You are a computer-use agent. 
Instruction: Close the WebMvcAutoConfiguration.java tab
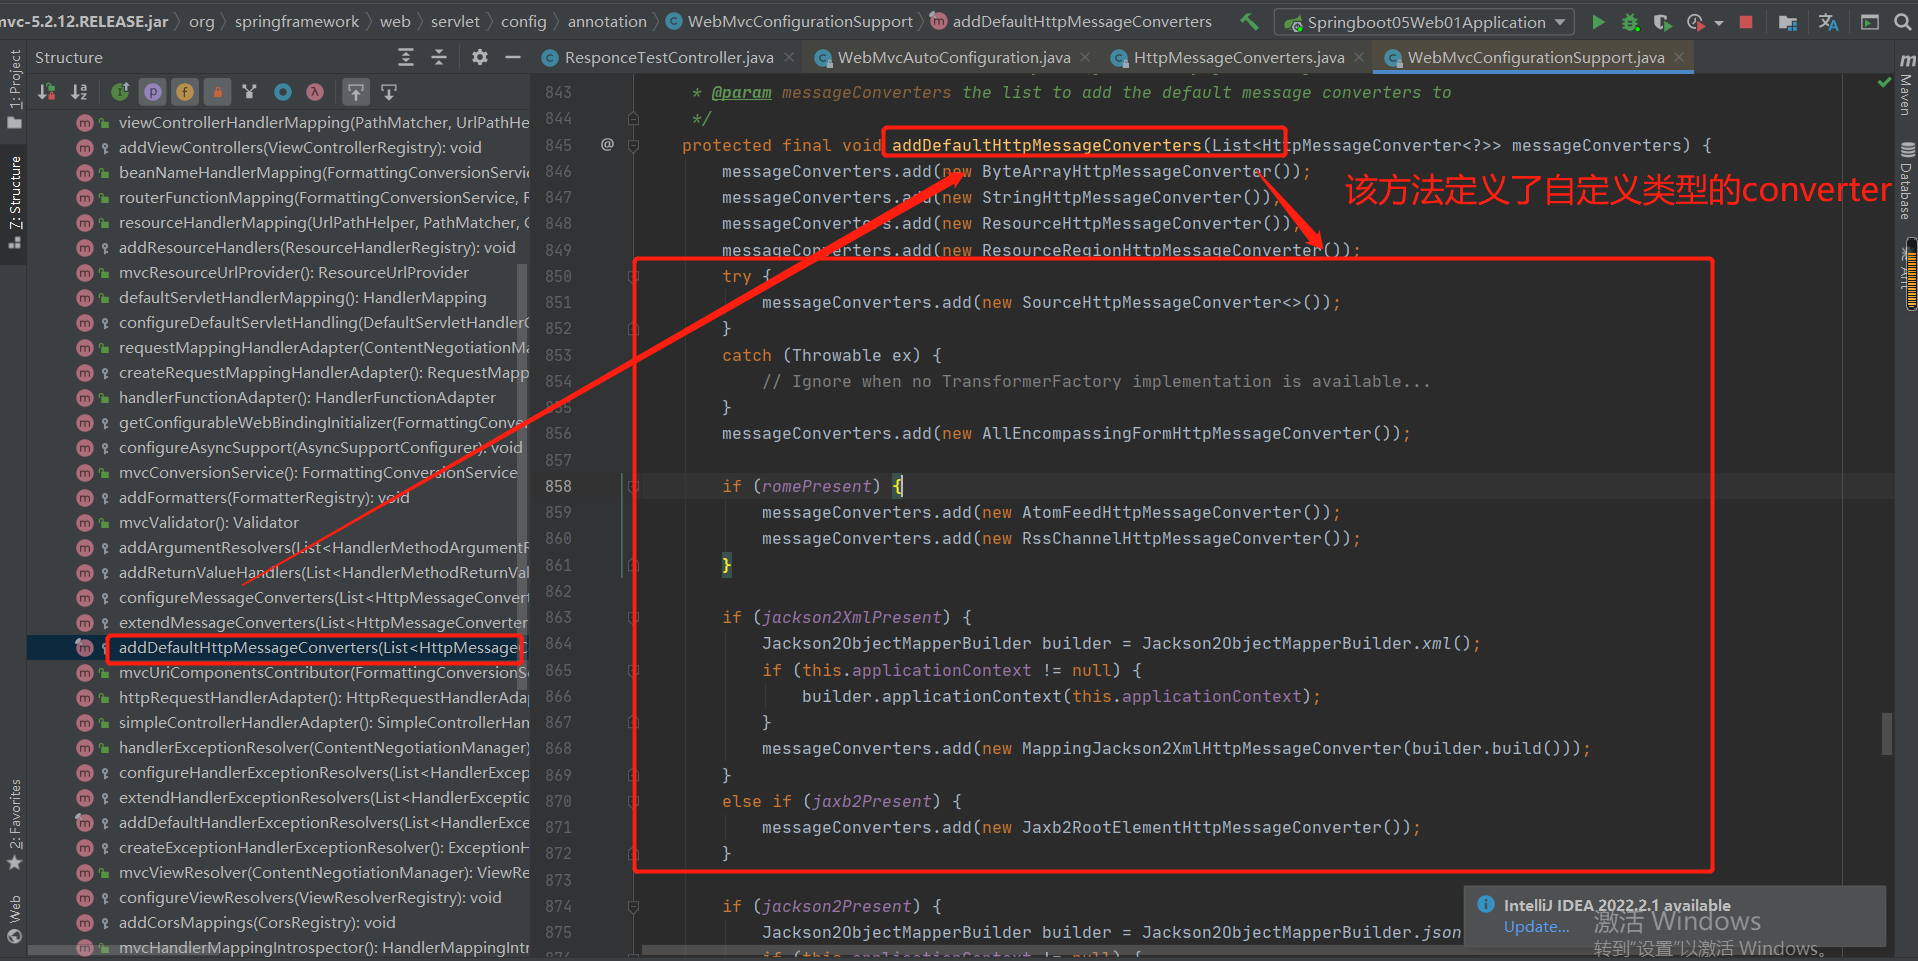1085,58
